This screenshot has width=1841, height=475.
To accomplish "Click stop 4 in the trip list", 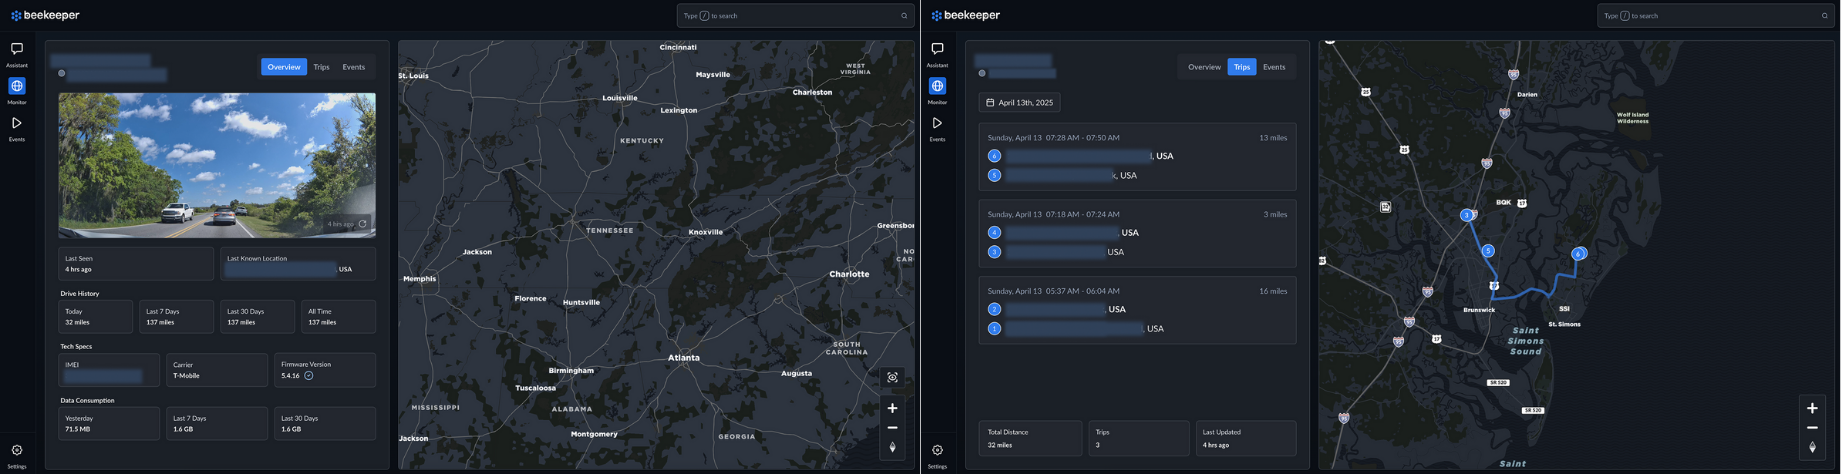I will (x=994, y=232).
